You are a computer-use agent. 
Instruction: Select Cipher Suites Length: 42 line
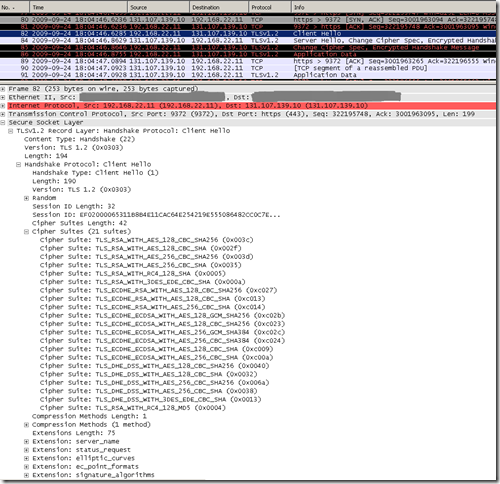point(79,223)
